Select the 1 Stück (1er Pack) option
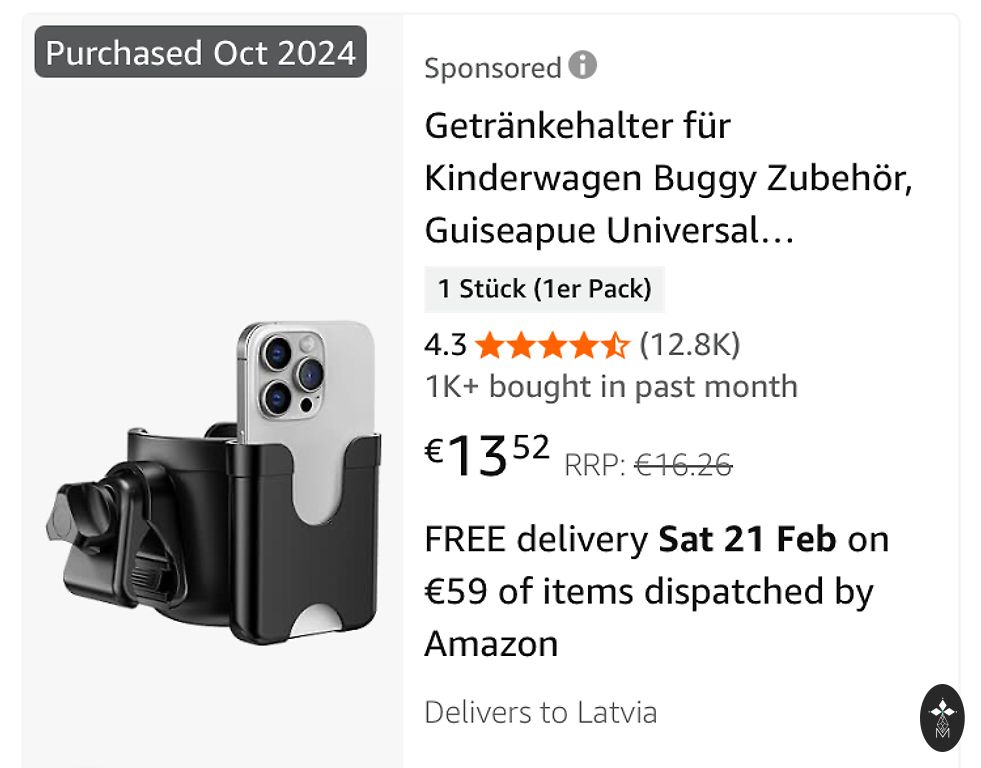 coord(544,290)
